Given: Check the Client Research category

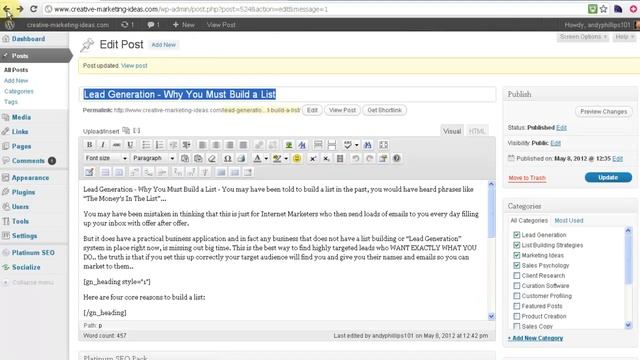Looking at the screenshot, I should point(516,276).
